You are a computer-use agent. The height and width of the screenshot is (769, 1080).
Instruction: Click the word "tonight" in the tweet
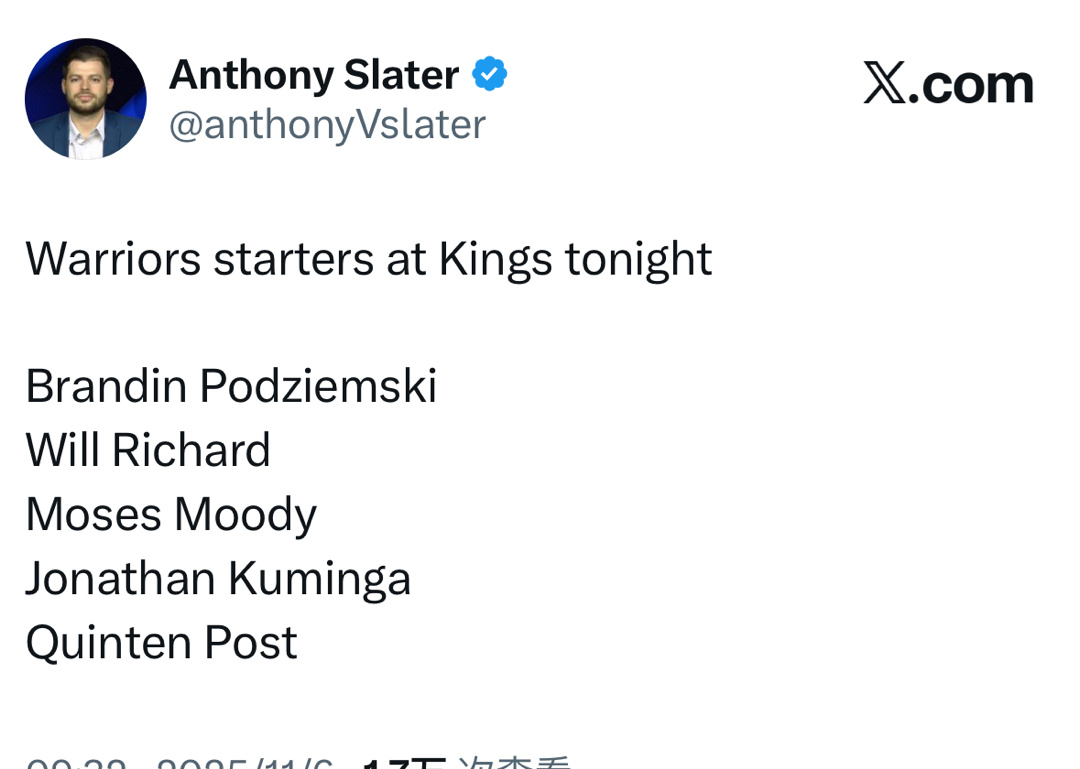click(x=638, y=259)
